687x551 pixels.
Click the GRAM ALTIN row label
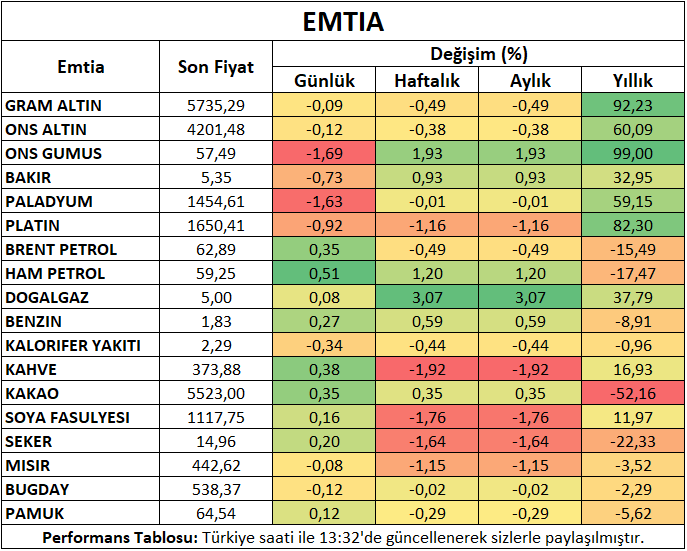point(54,105)
